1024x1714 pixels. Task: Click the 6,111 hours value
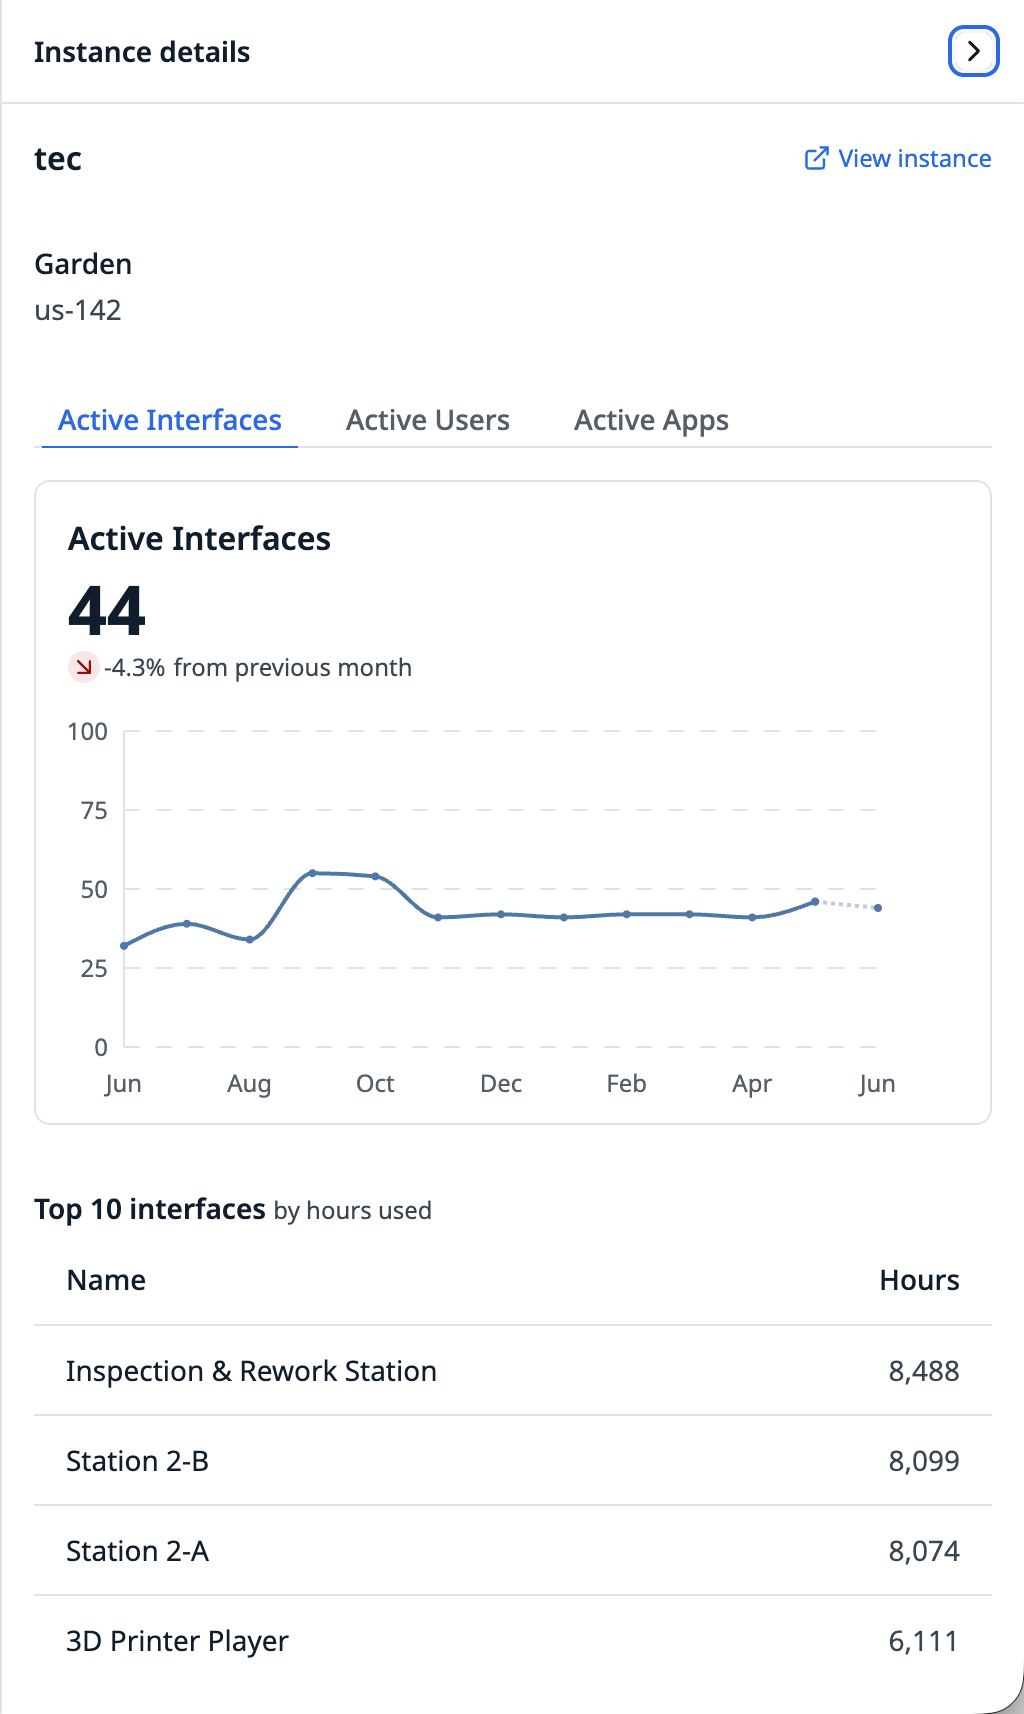click(x=923, y=1641)
